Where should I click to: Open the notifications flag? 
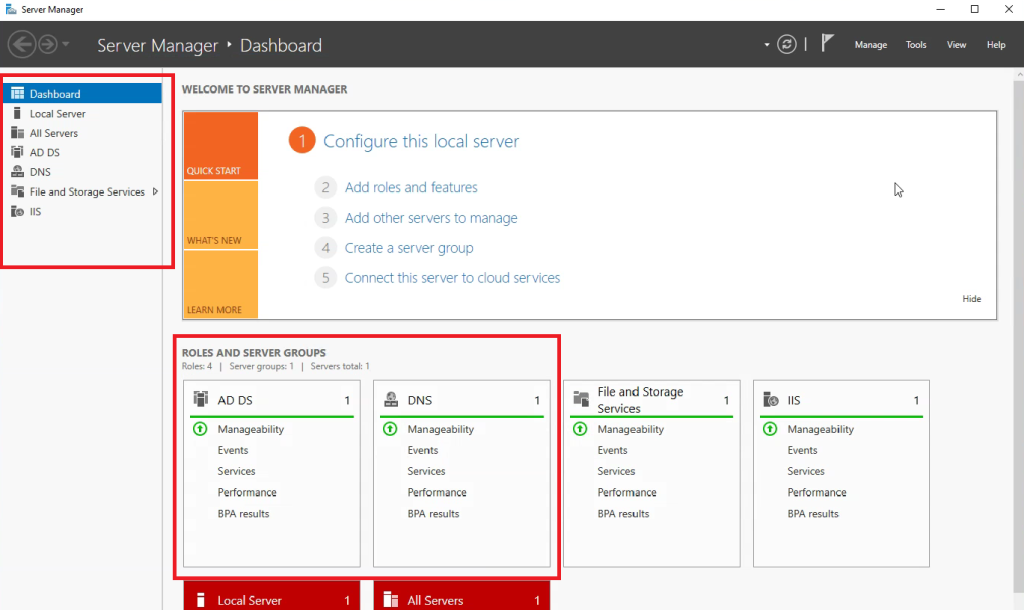pos(827,43)
